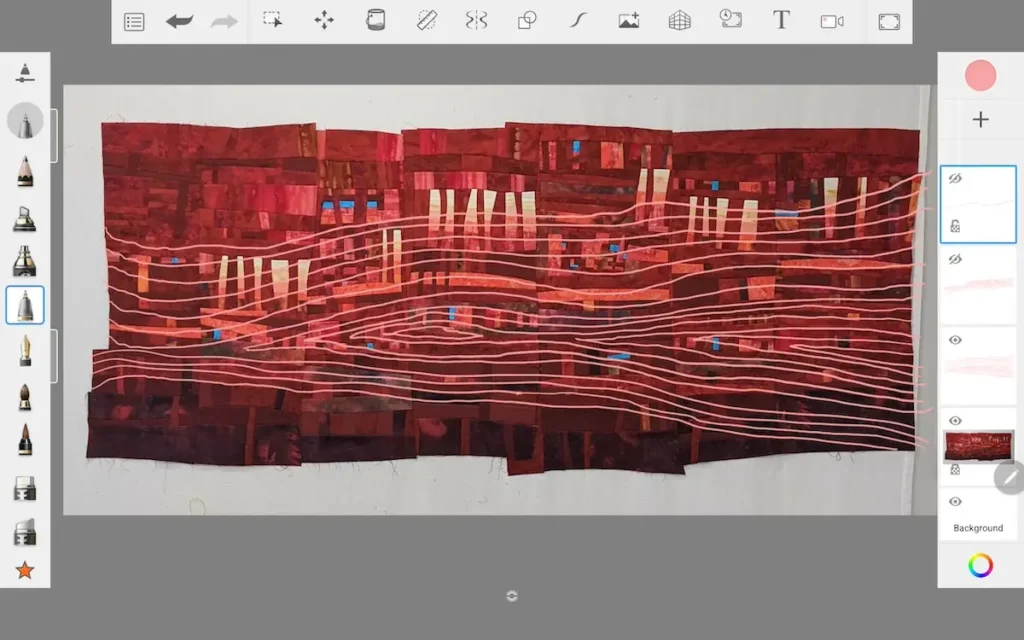Select the Transform tool in the toolbar
1024x640 pixels.
click(x=325, y=20)
